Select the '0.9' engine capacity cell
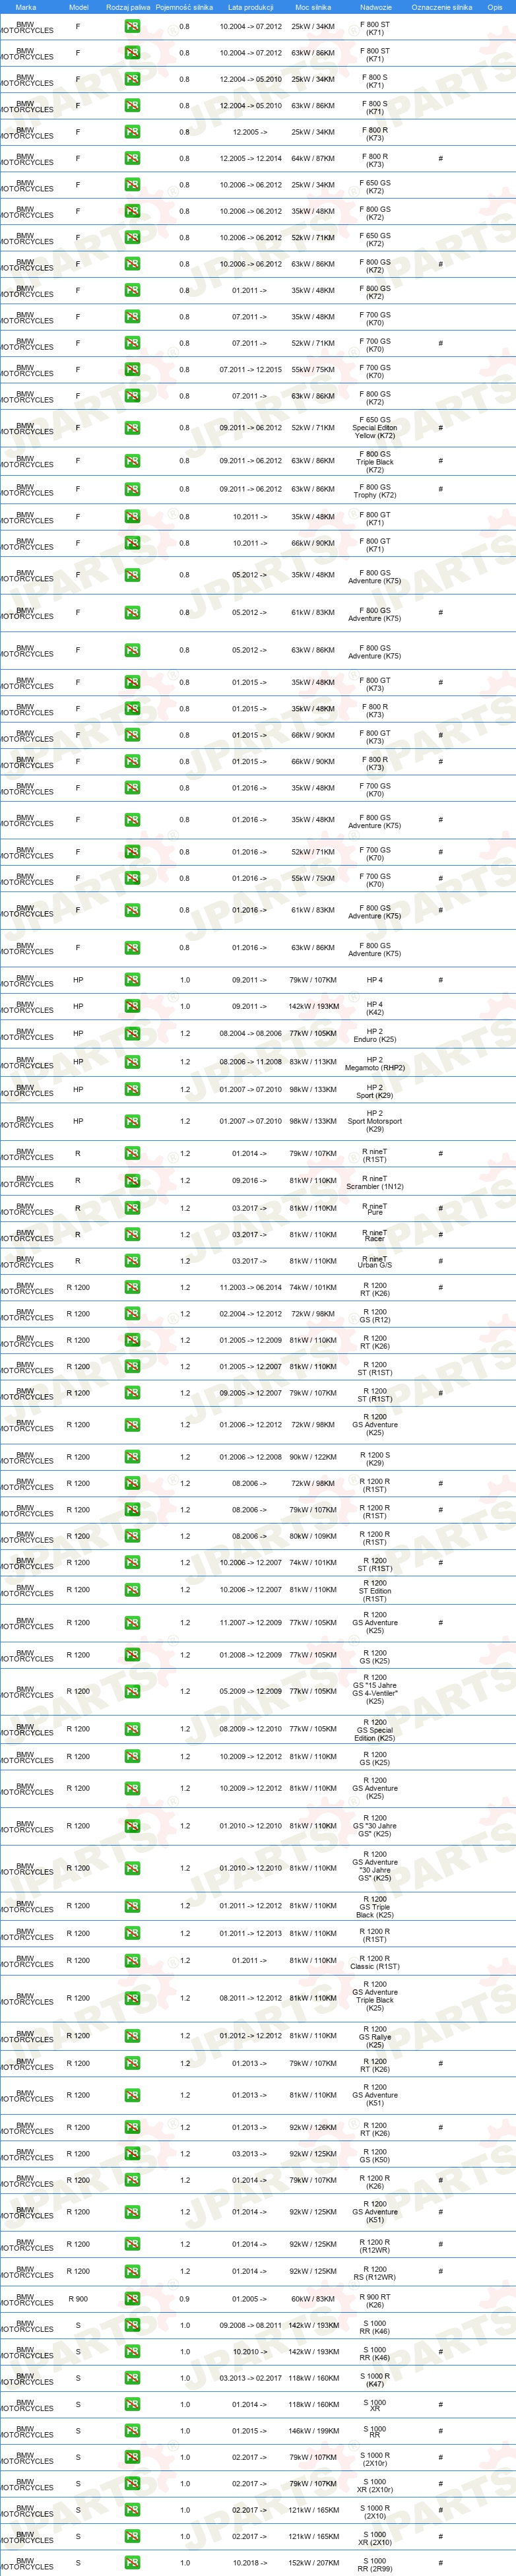Image resolution: width=516 pixels, height=2576 pixels. click(184, 2299)
